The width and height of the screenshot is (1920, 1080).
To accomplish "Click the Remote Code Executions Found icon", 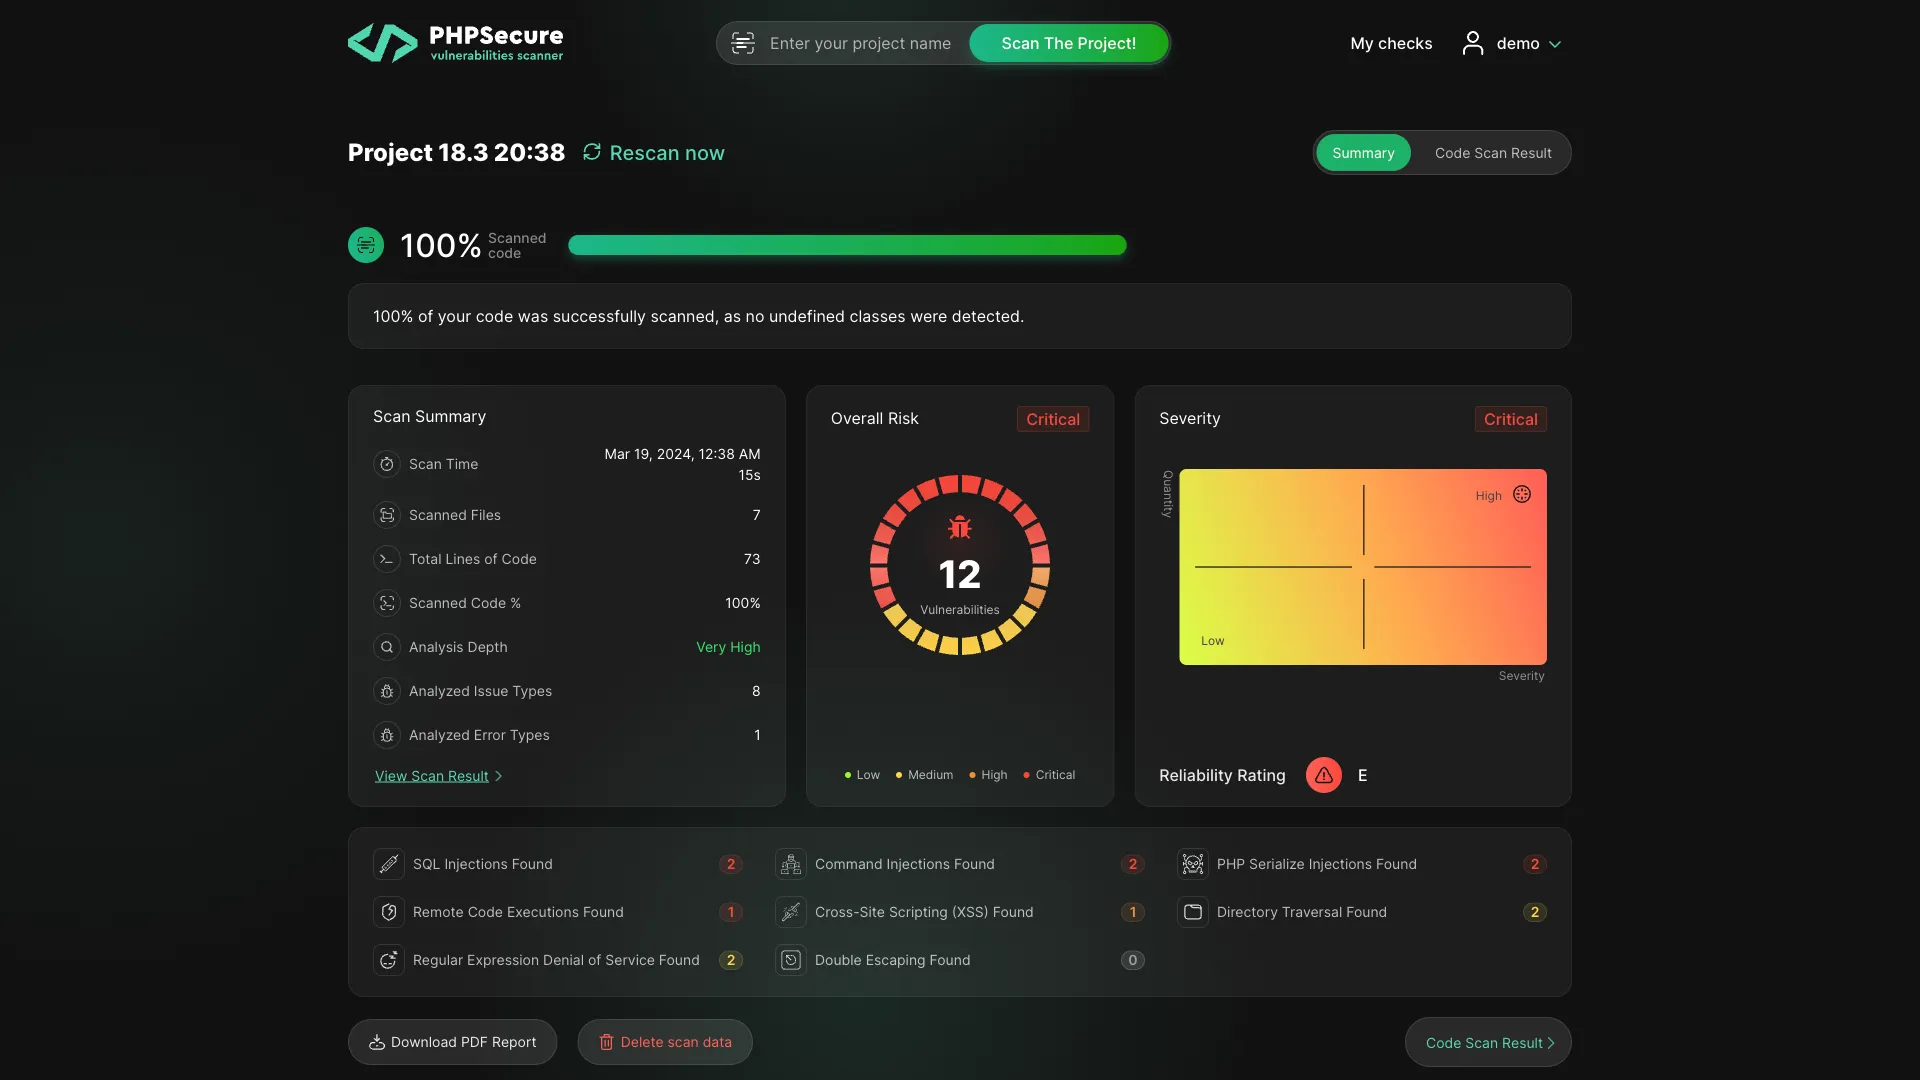I will (x=386, y=911).
